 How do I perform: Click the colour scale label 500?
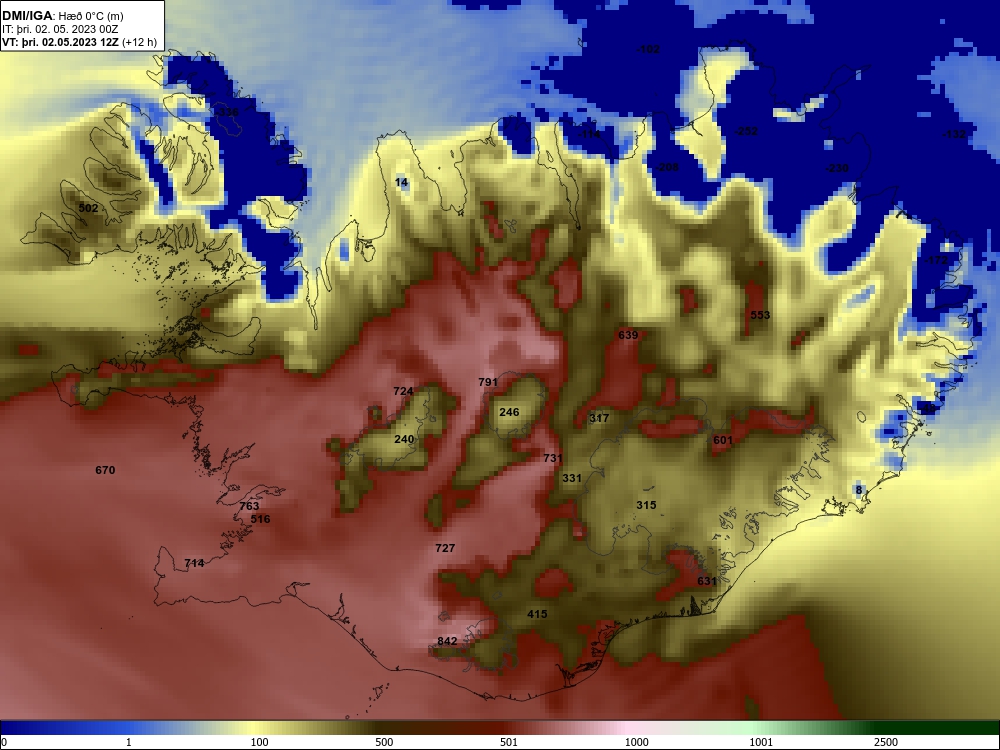(x=384, y=743)
